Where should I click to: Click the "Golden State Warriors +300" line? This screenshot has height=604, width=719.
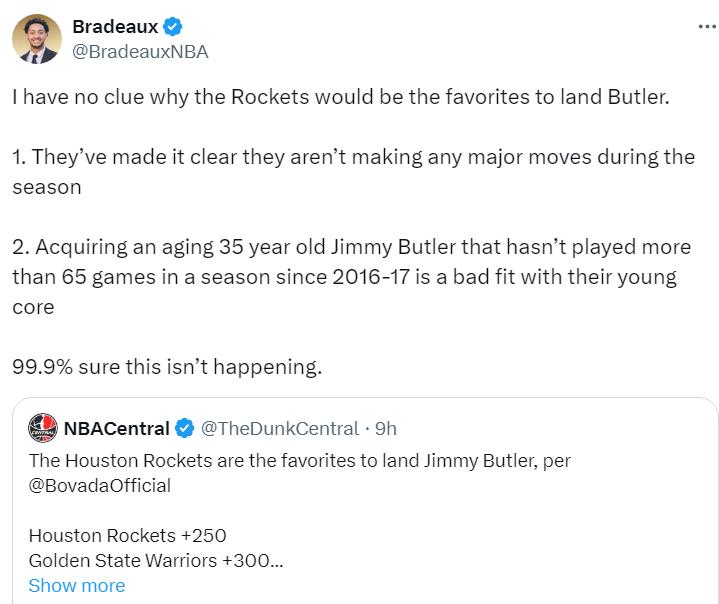156,560
